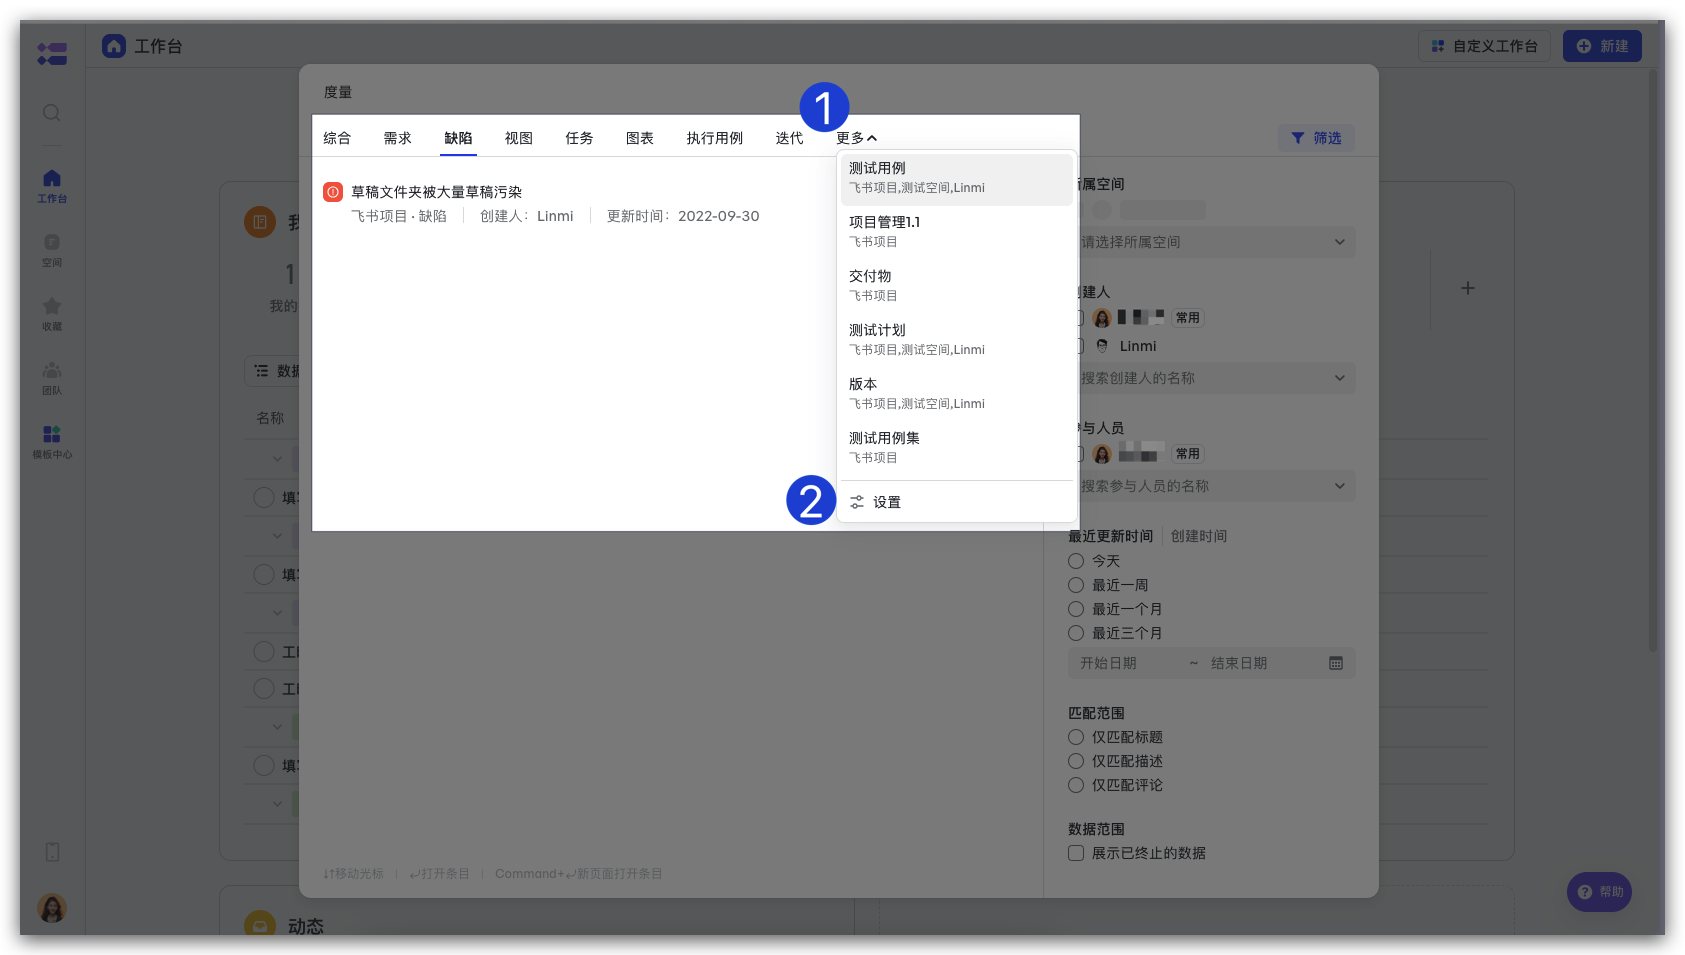Image resolution: width=1685 pixels, height=955 pixels.
Task: Switch to the 图表 tab
Action: [639, 138]
